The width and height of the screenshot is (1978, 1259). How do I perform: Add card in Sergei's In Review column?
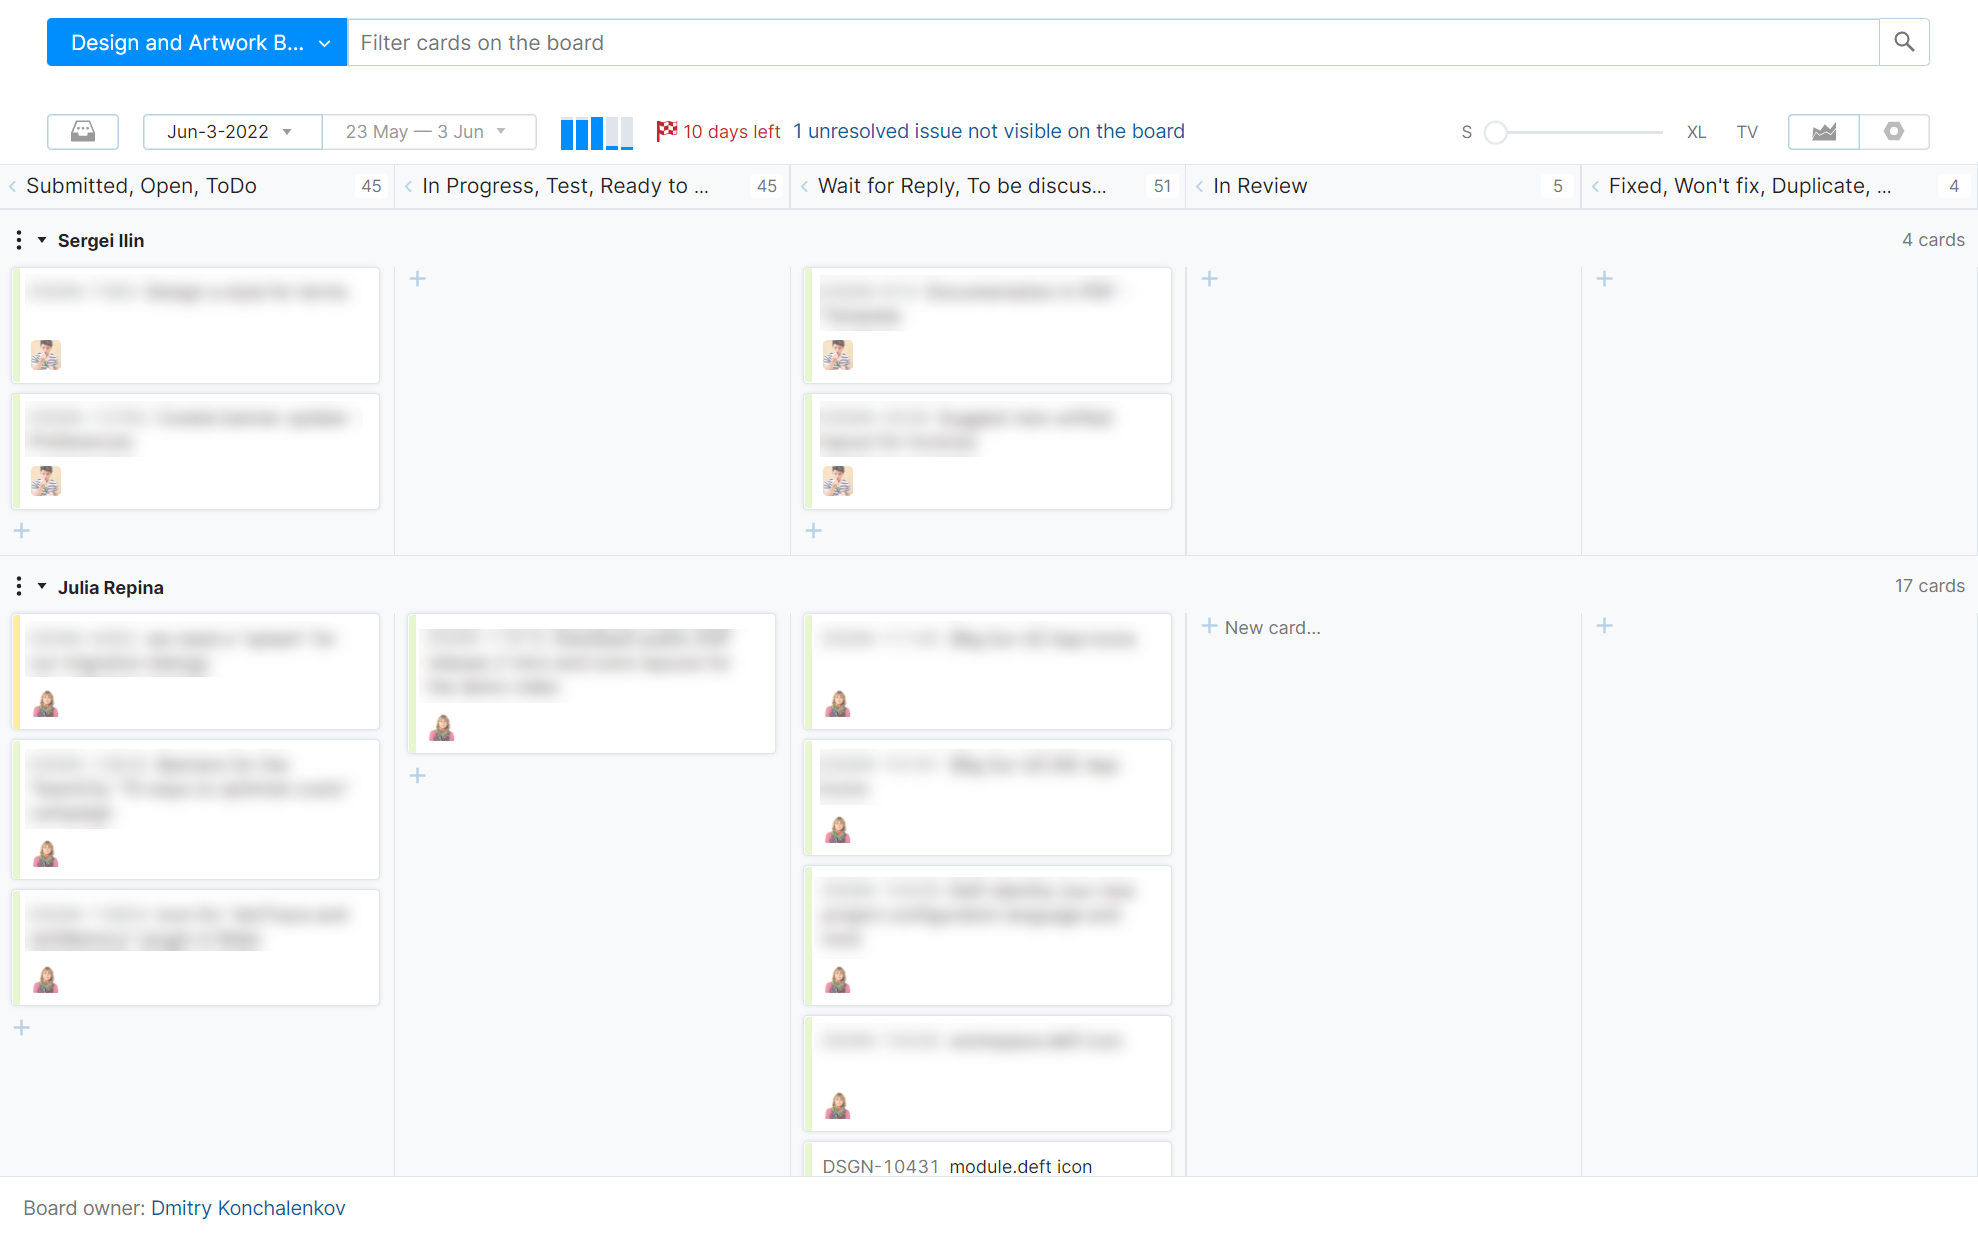[1209, 279]
